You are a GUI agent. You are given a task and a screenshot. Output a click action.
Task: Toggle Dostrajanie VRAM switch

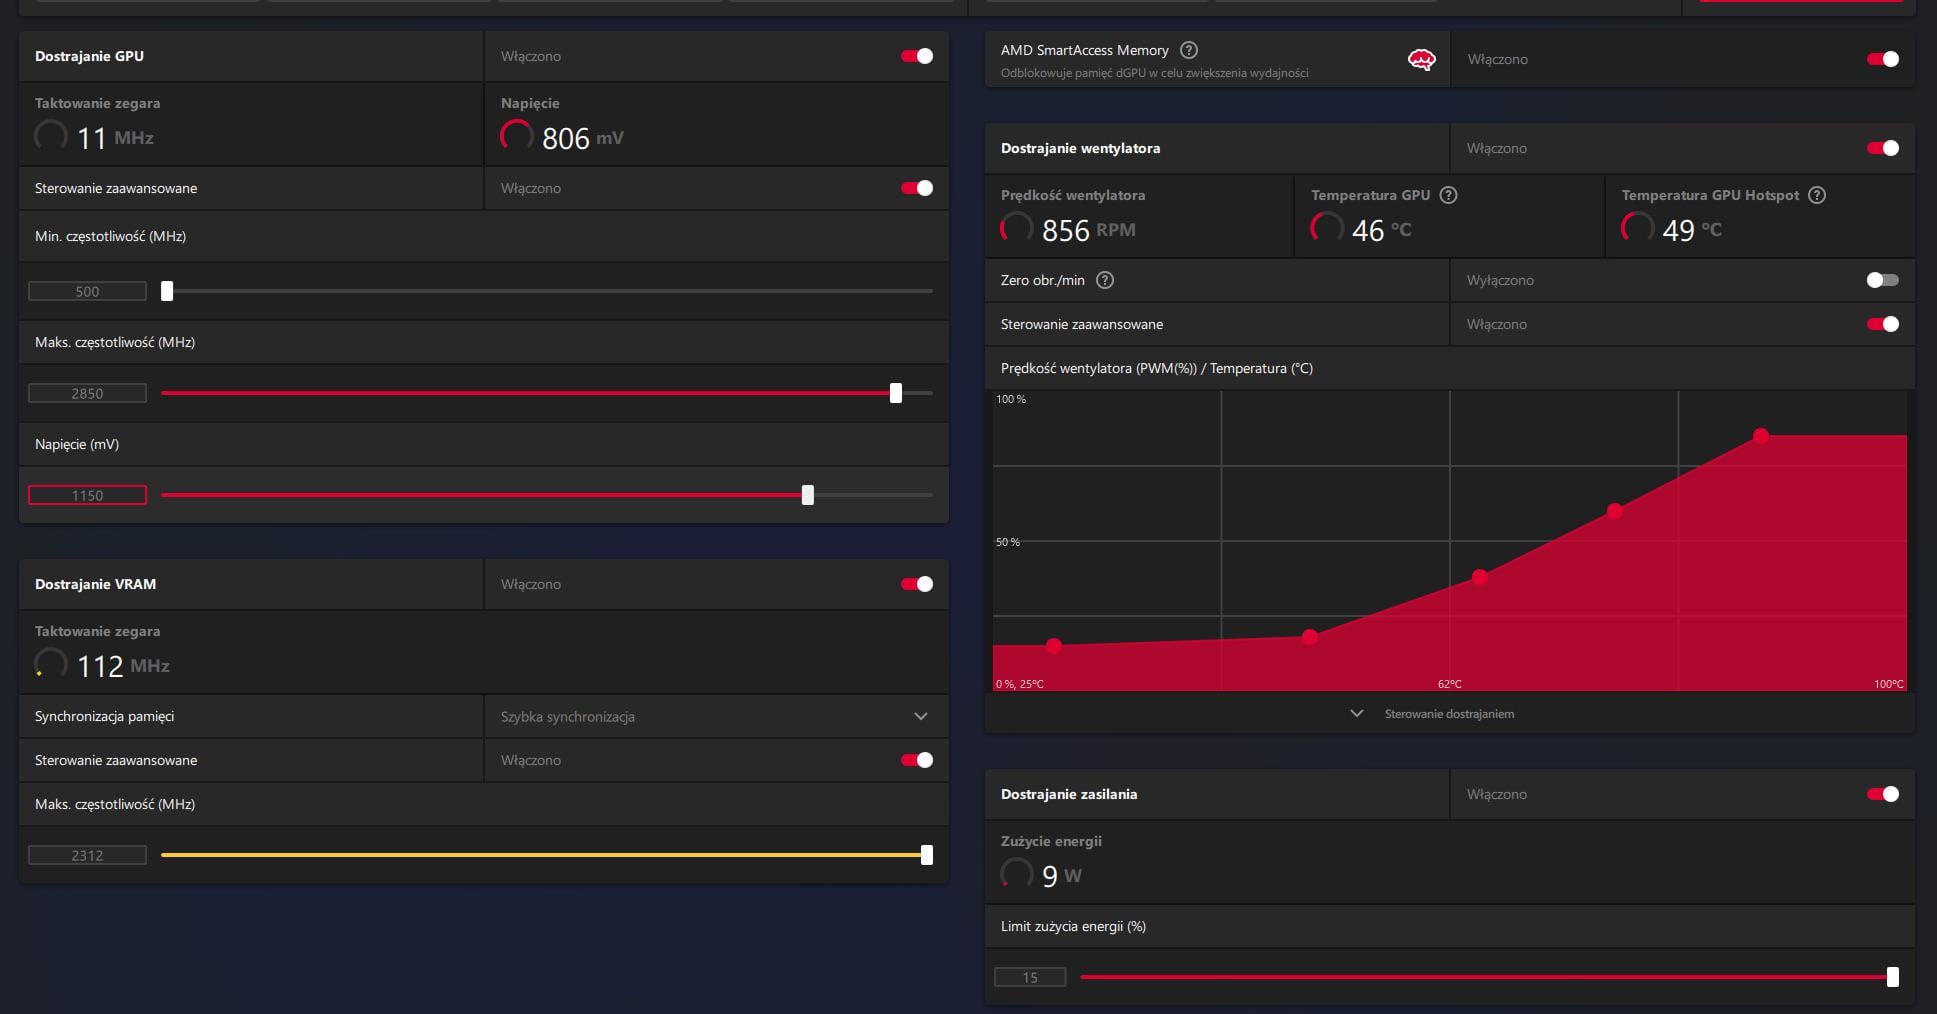coord(917,584)
